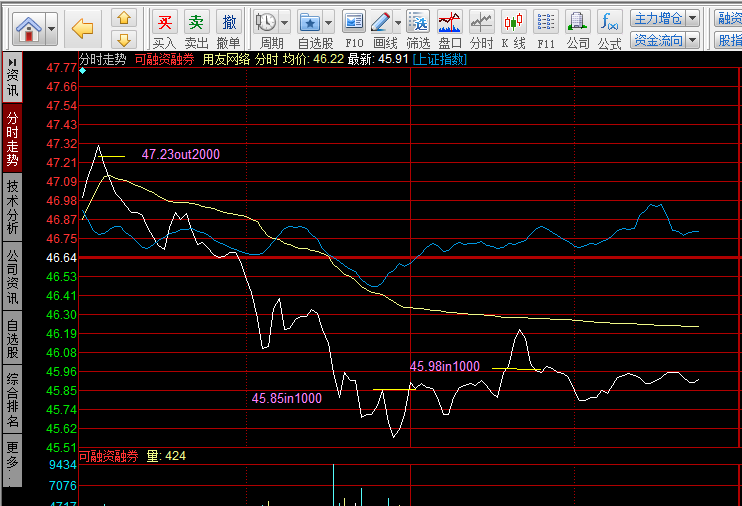Click the 45.51 bottom price label
Screen dimensions: 742x506
click(x=62, y=447)
